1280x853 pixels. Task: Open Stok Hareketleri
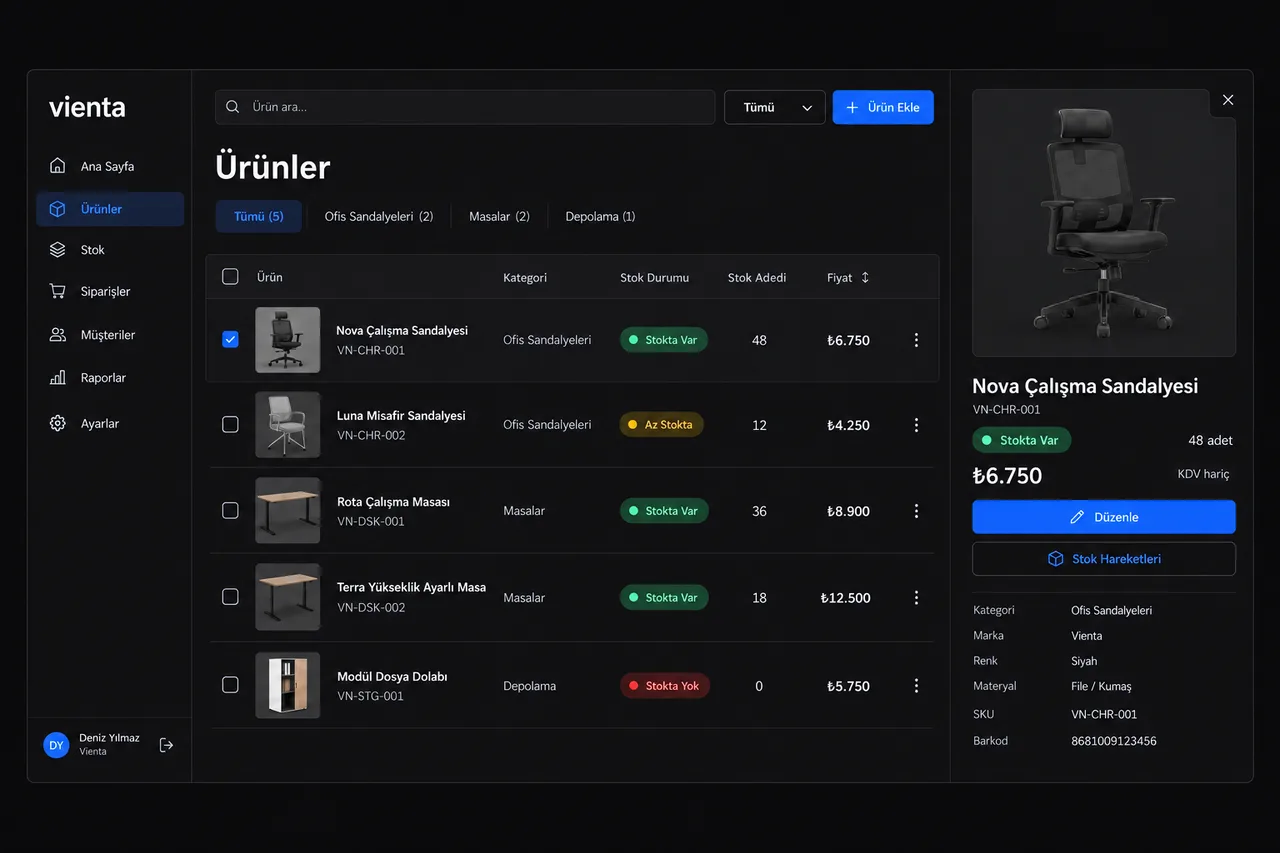1104,559
